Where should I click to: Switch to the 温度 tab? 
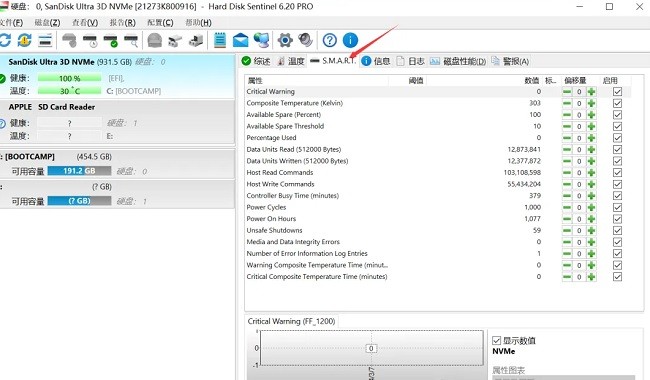click(x=291, y=61)
